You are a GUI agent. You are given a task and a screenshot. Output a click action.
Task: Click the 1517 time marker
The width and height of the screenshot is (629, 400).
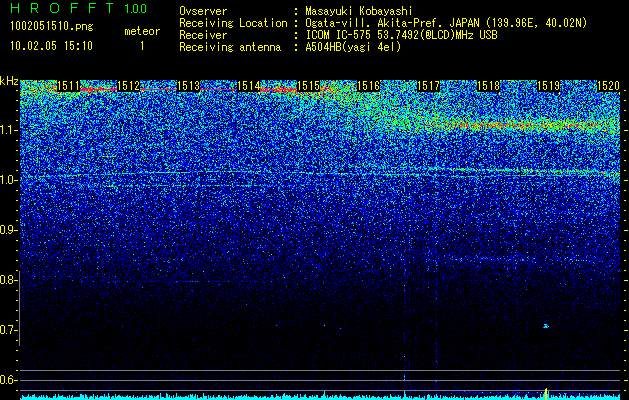428,86
